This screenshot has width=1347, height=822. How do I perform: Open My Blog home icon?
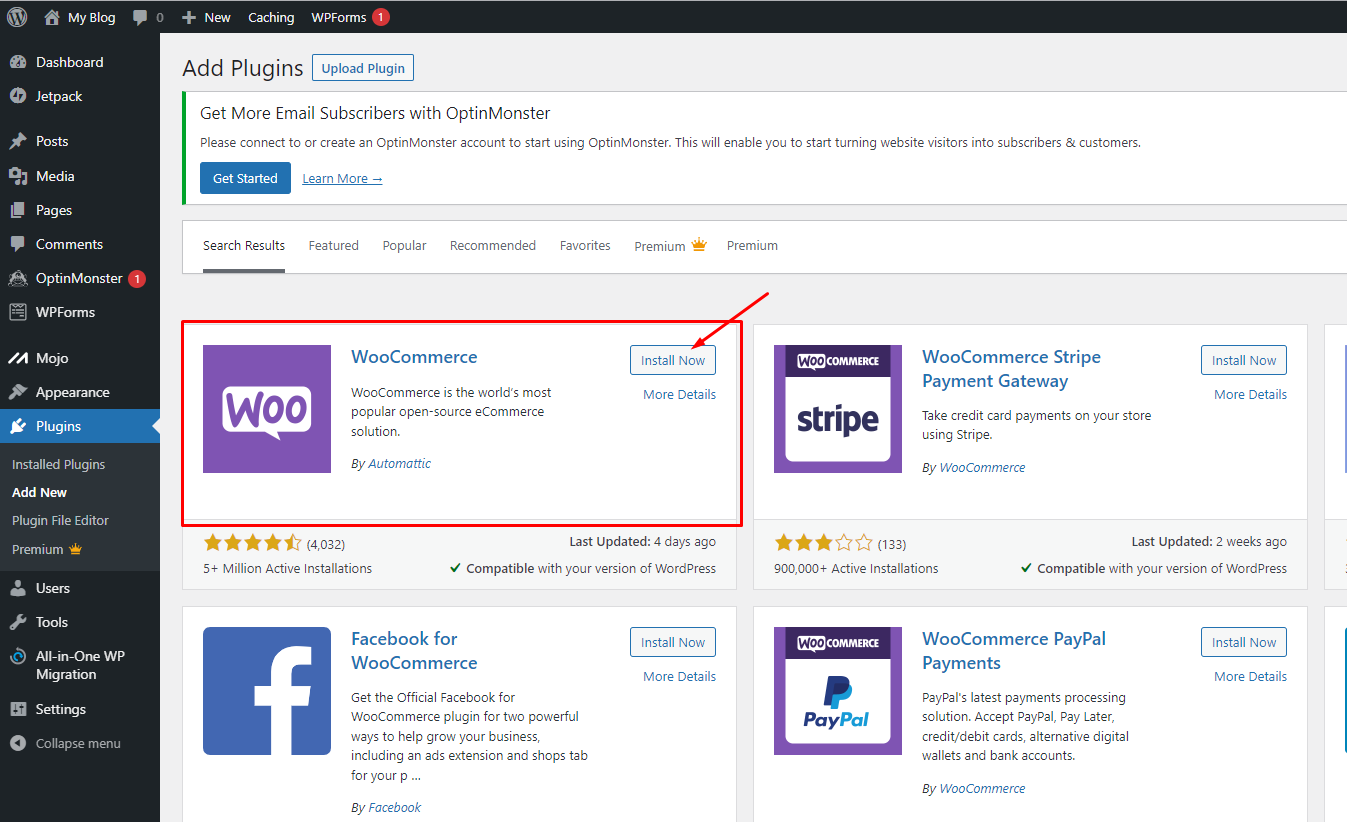click(52, 17)
